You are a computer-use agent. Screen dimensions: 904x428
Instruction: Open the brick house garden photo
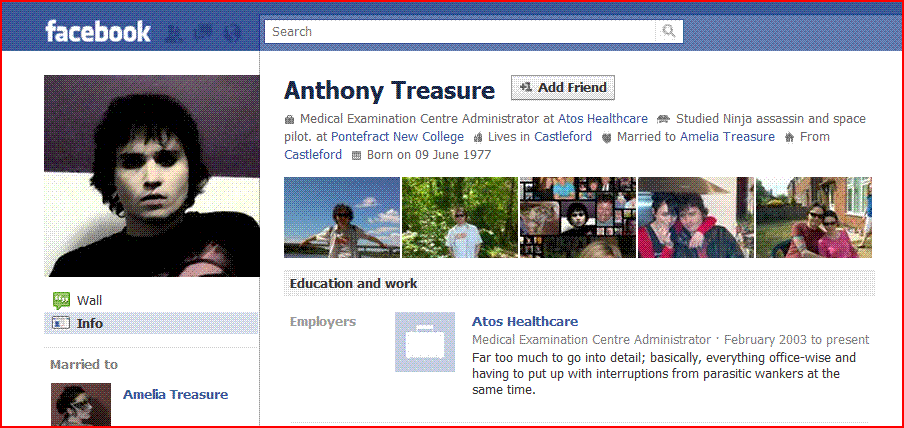(x=813, y=217)
